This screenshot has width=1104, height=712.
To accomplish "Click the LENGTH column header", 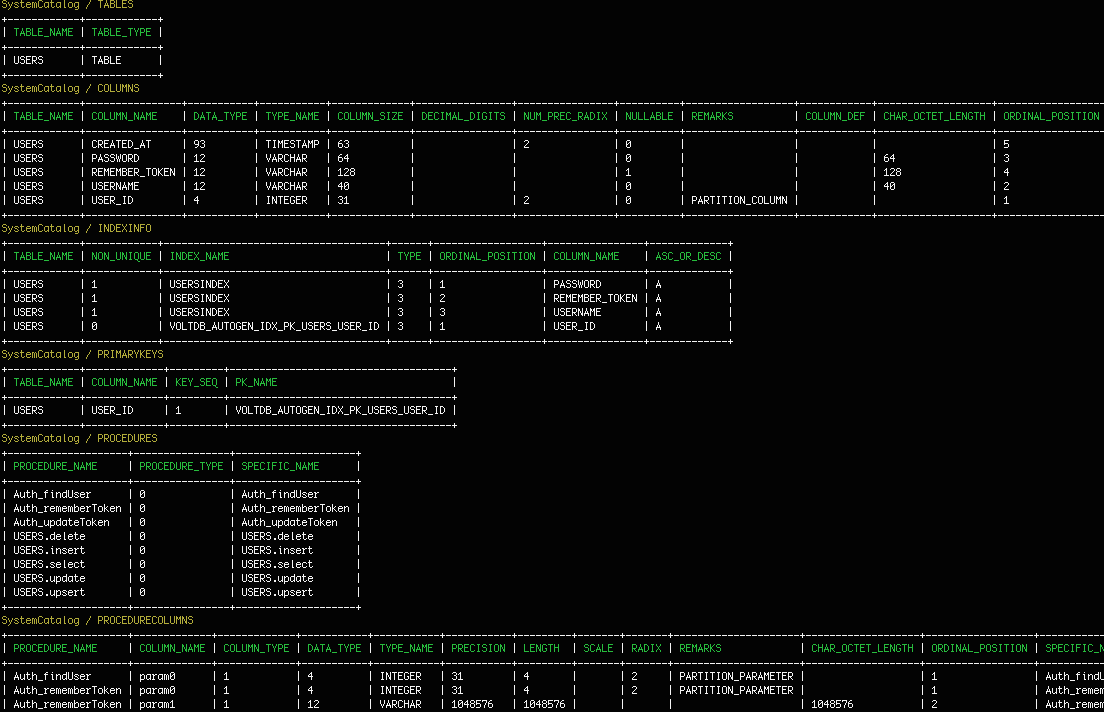I will [x=541, y=649].
